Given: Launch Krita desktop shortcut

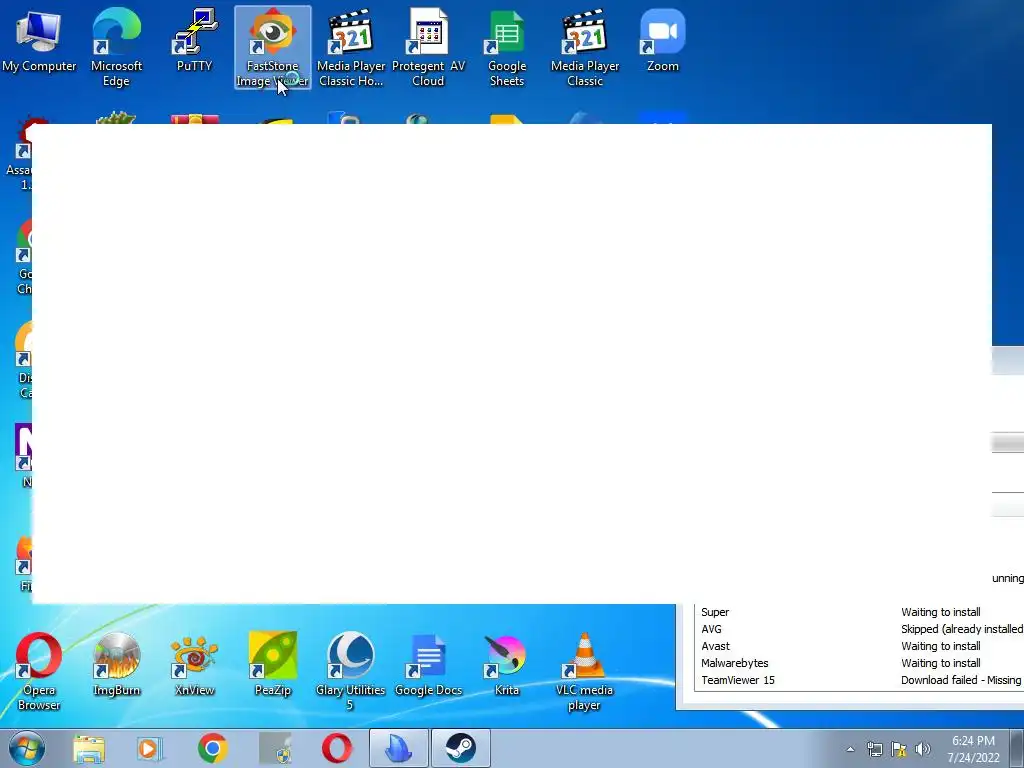Looking at the screenshot, I should (x=507, y=665).
